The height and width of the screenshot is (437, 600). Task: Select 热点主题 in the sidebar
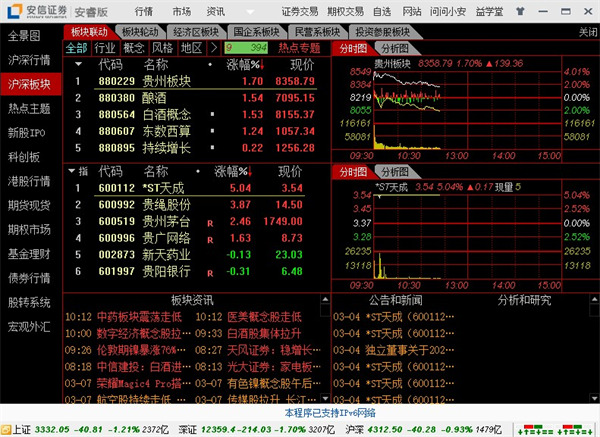click(29, 109)
